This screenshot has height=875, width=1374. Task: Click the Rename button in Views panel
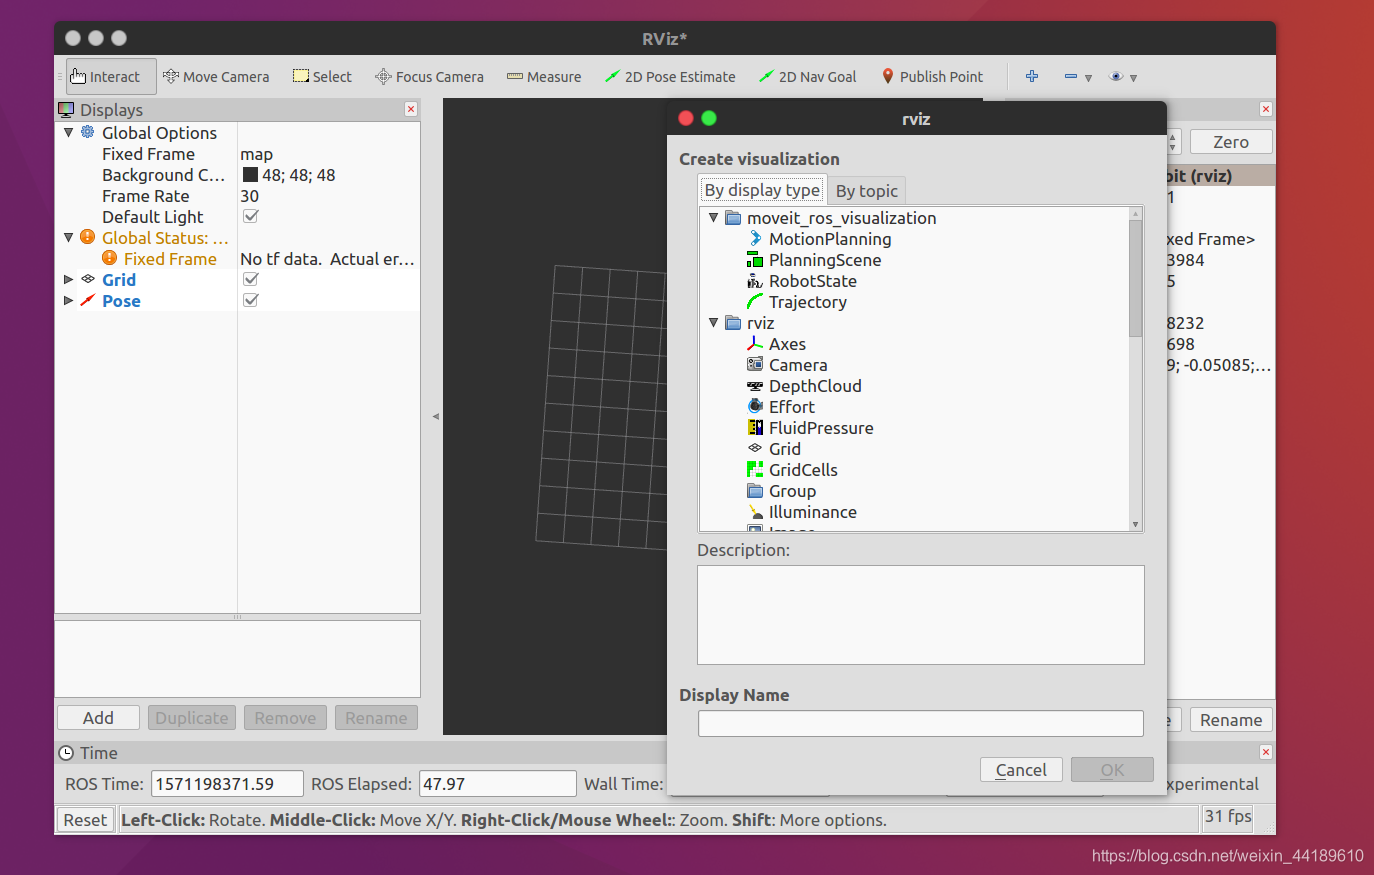pos(1230,720)
